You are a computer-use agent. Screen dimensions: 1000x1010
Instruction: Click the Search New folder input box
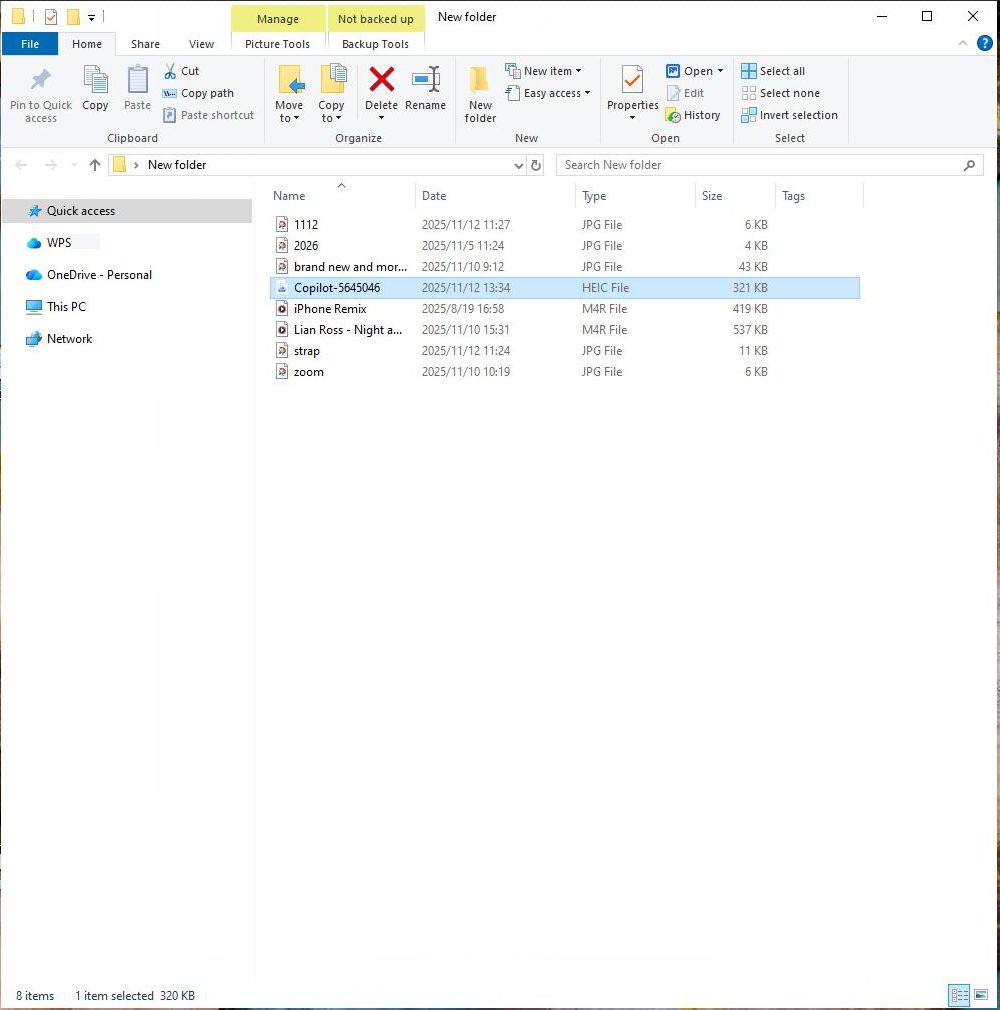[x=760, y=165]
